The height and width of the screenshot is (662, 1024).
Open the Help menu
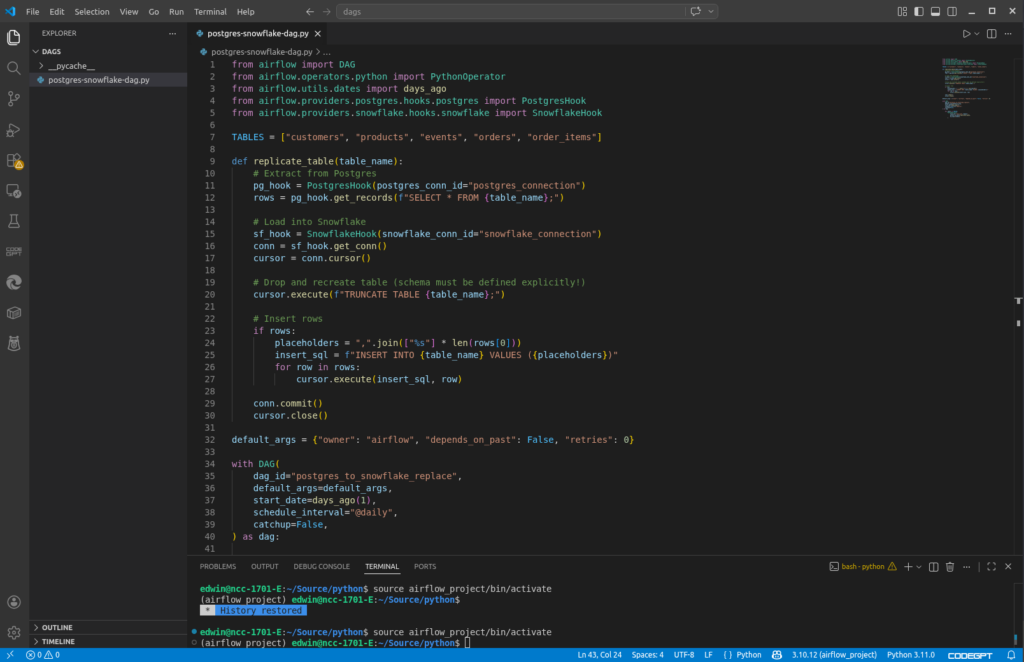(246, 12)
